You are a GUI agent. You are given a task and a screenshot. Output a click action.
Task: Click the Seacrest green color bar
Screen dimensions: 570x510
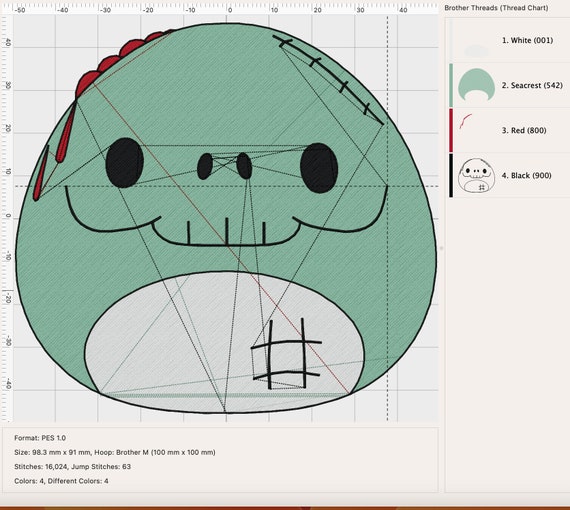click(x=451, y=85)
